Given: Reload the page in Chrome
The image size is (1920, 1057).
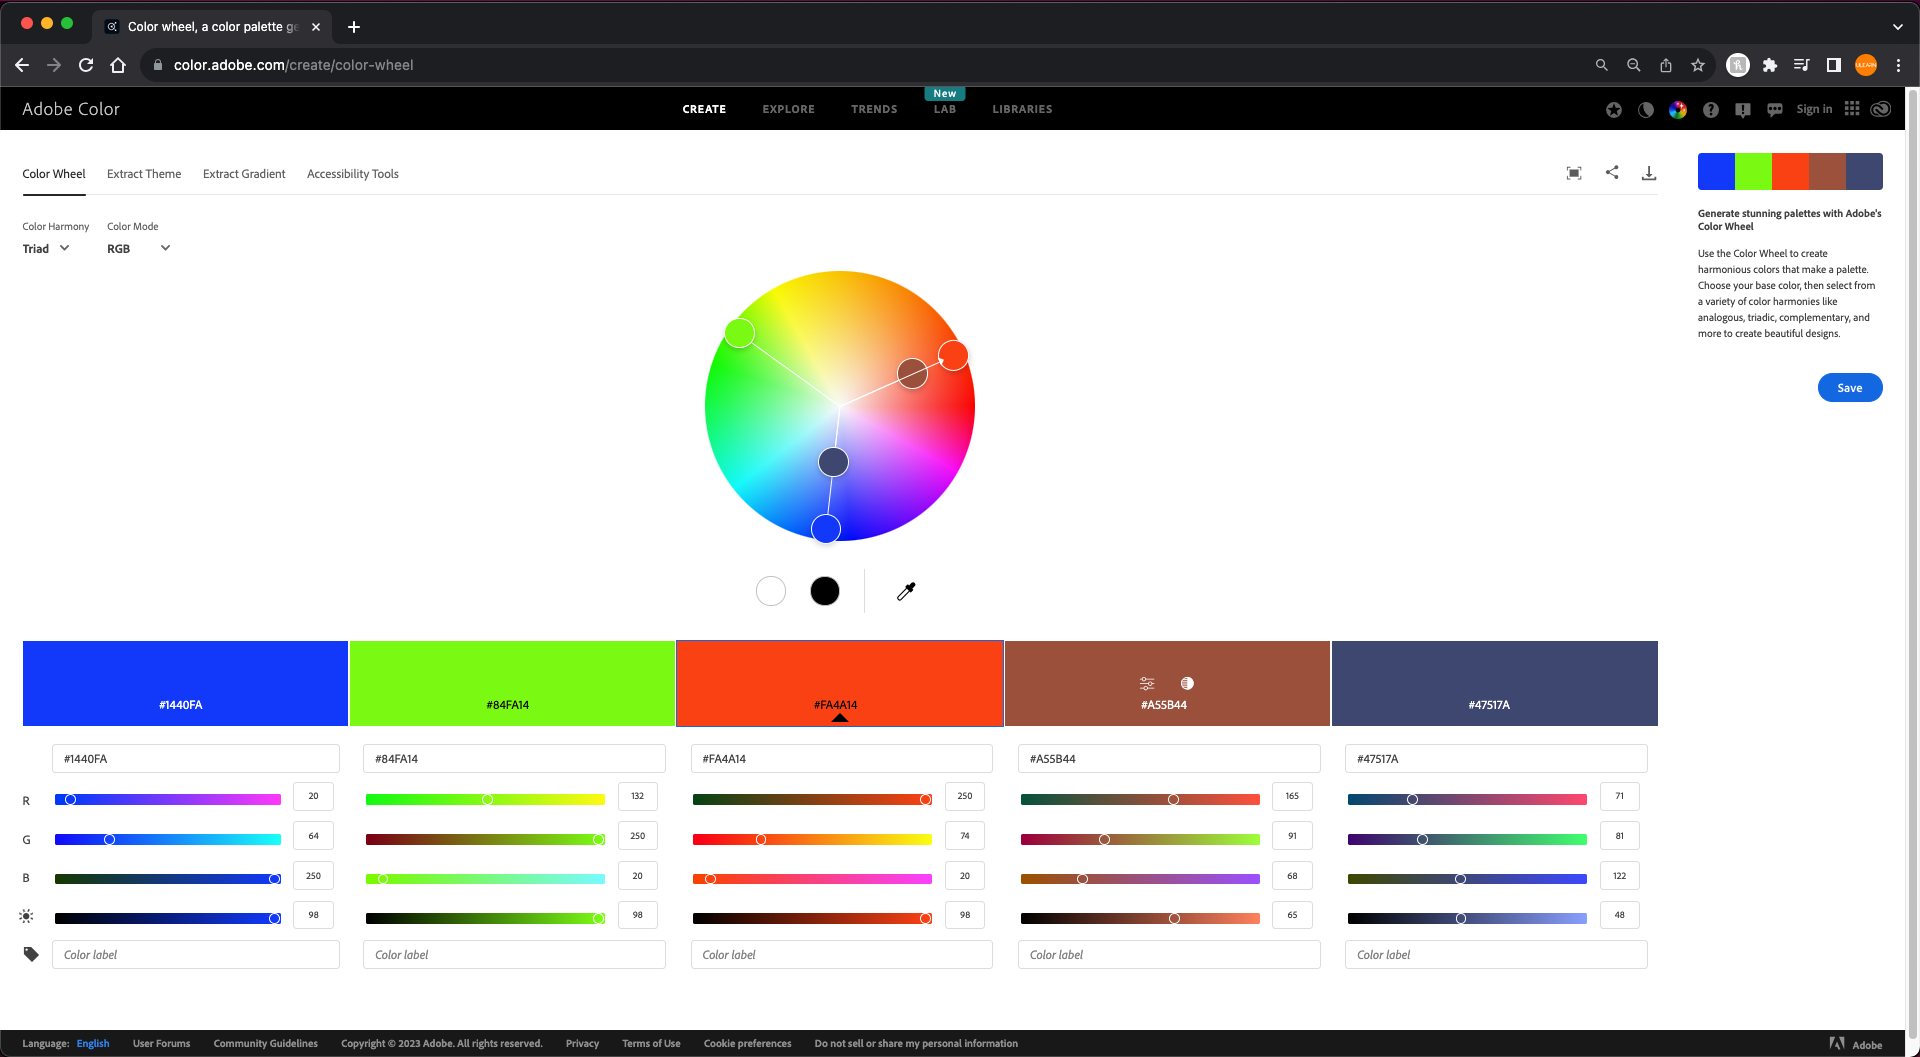Looking at the screenshot, I should [86, 65].
